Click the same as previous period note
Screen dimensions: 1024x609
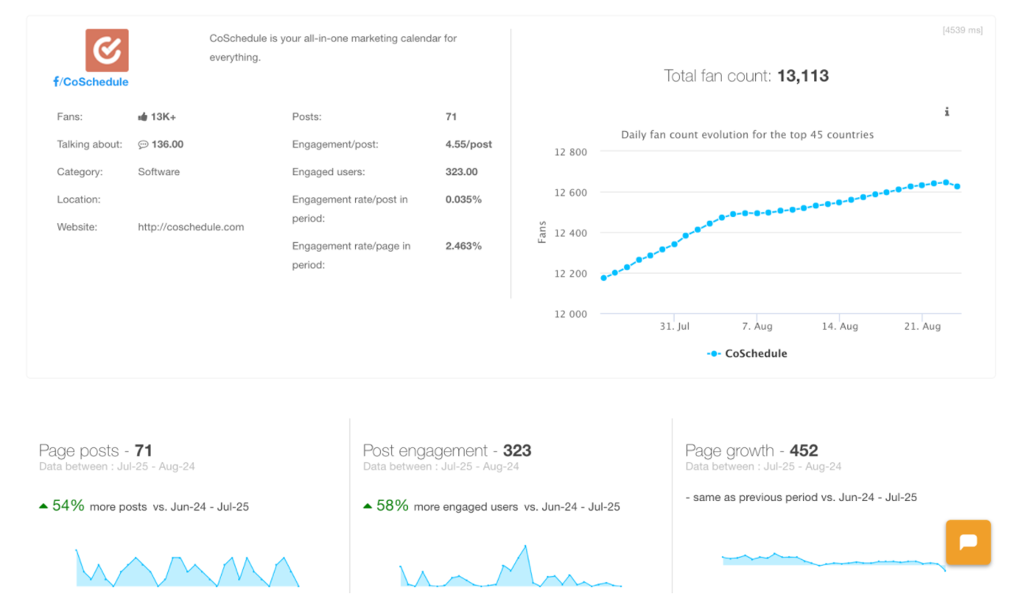(x=801, y=497)
